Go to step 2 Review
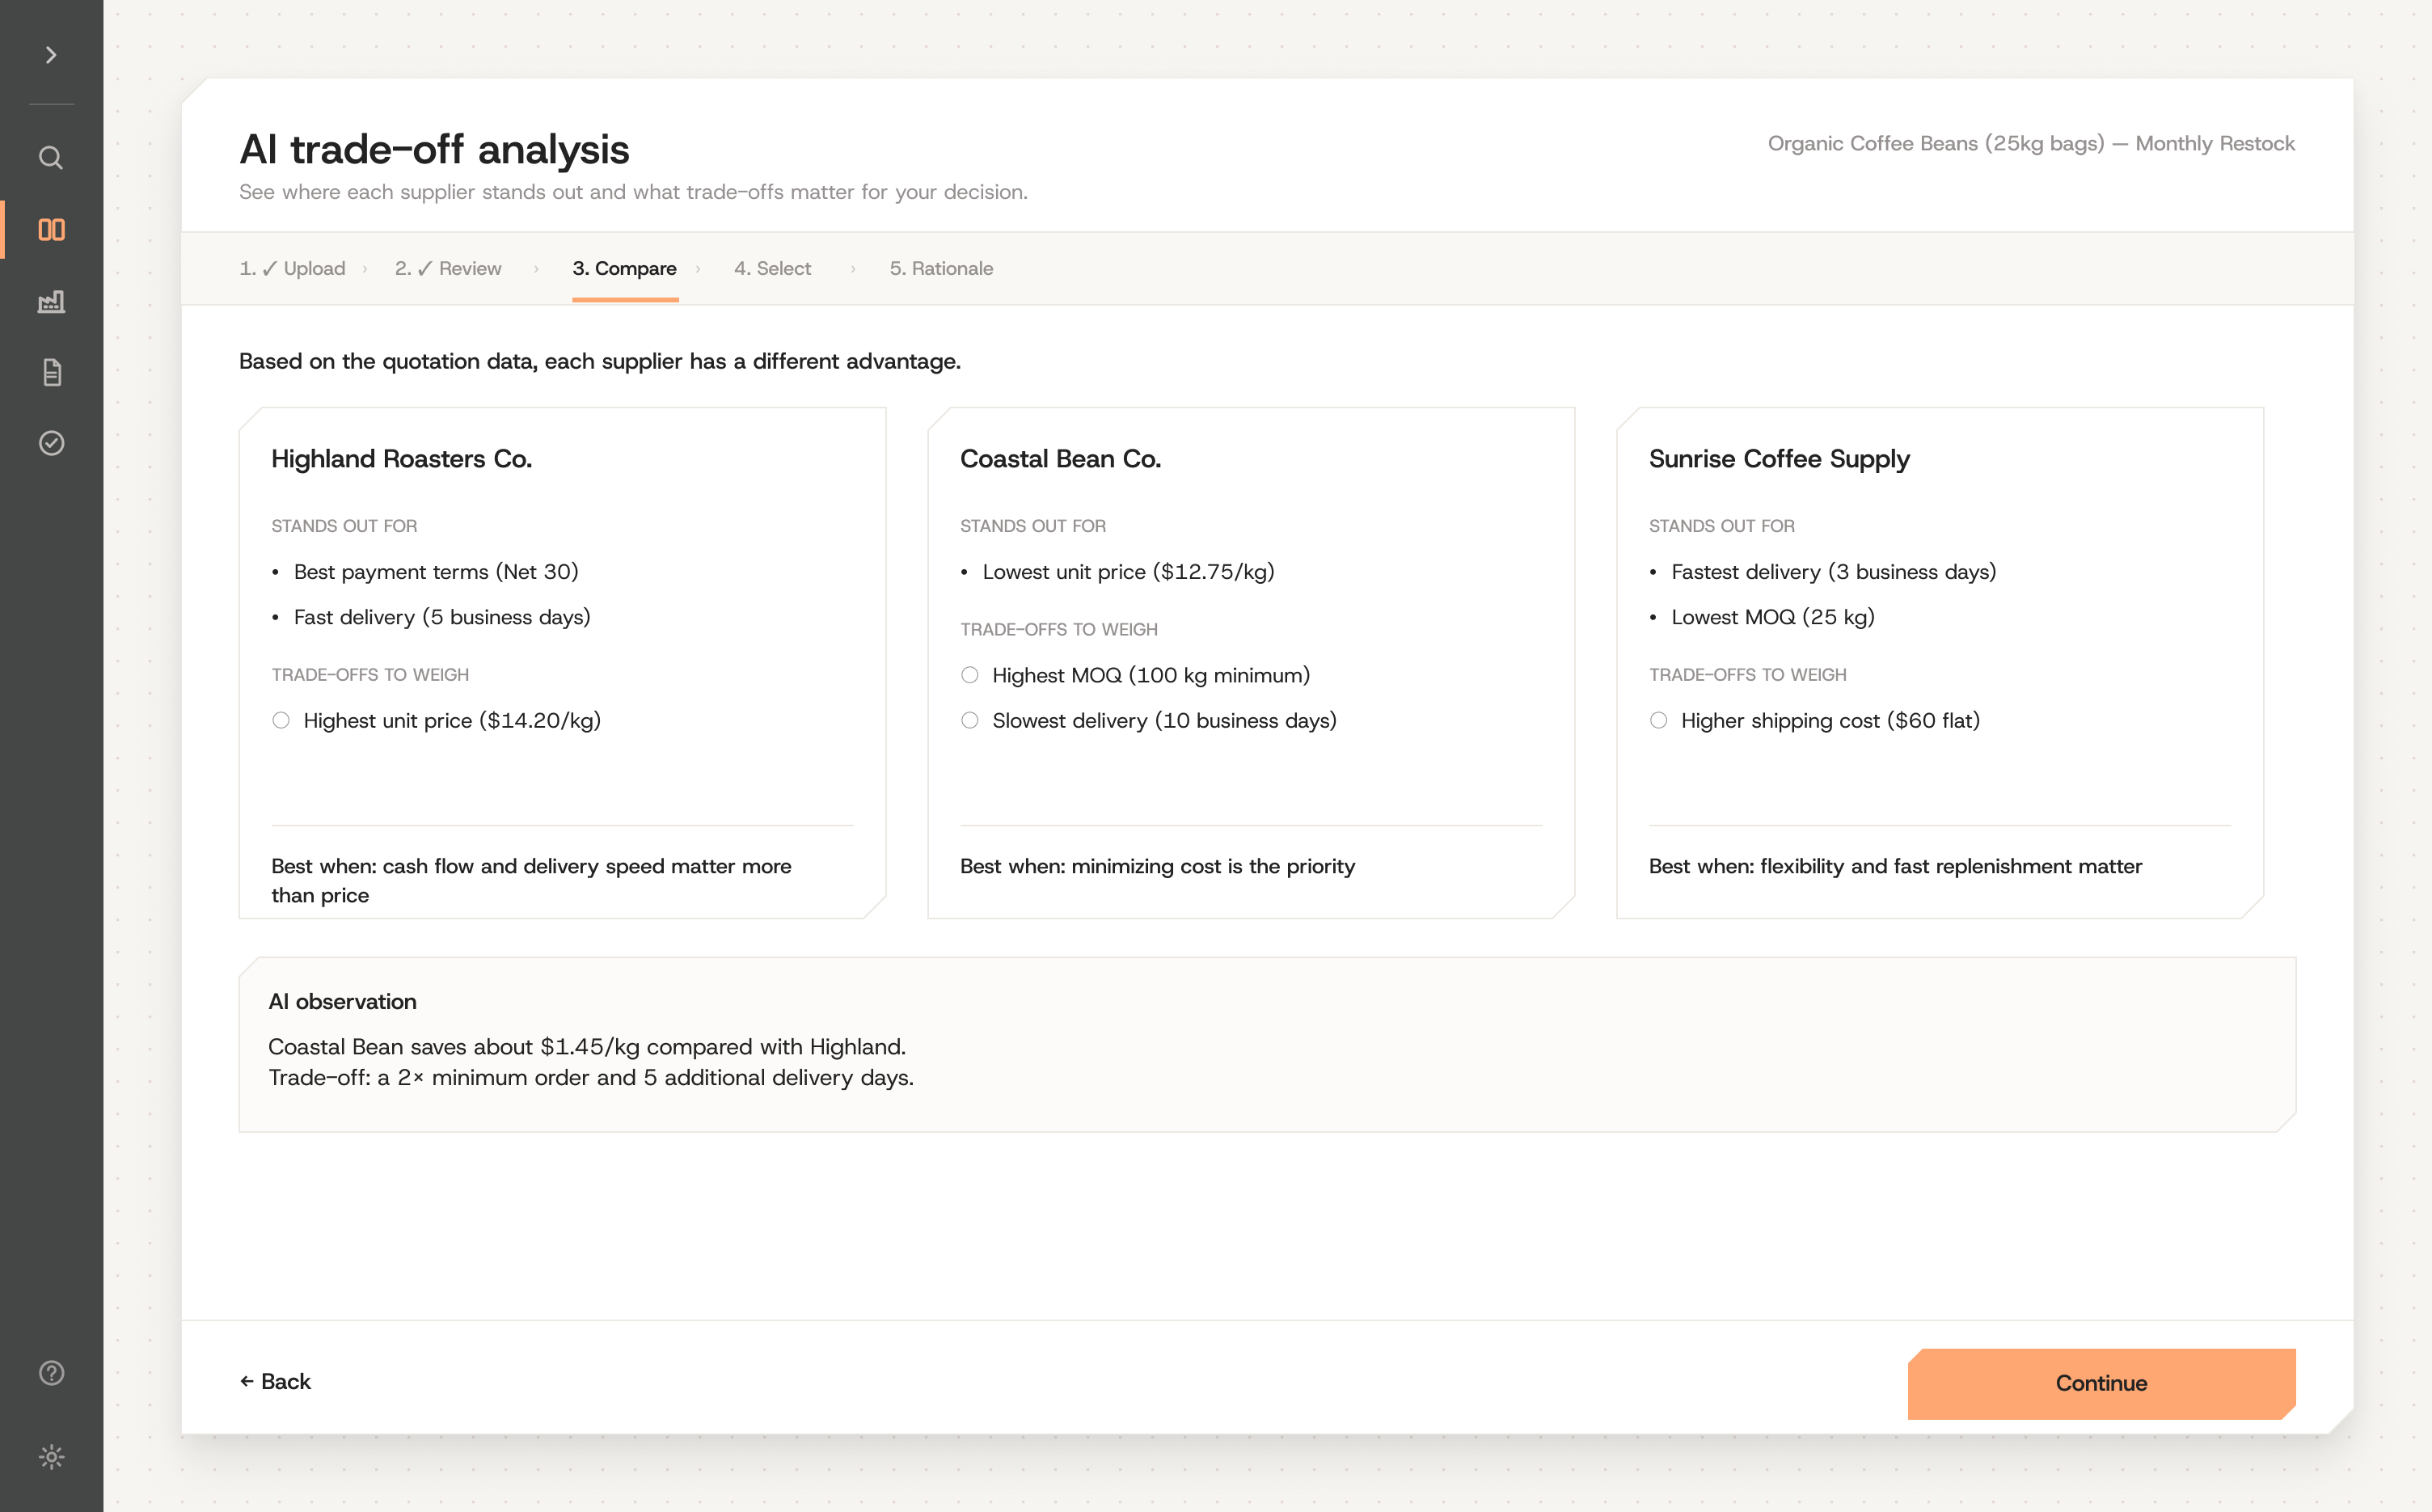This screenshot has height=1512, width=2432. 448,268
